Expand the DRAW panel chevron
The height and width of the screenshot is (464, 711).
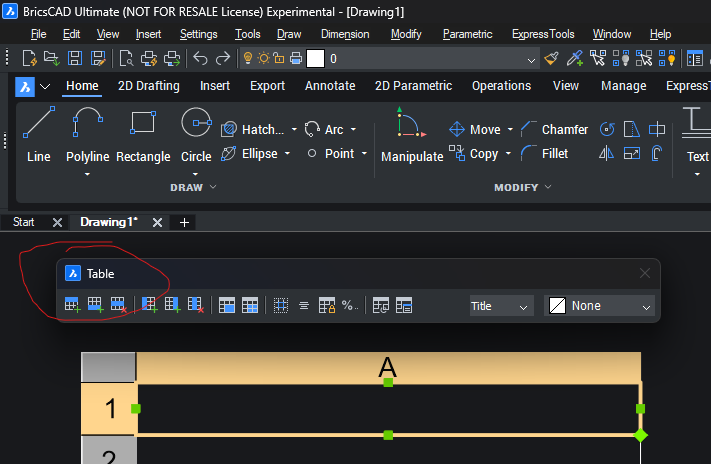(x=213, y=187)
